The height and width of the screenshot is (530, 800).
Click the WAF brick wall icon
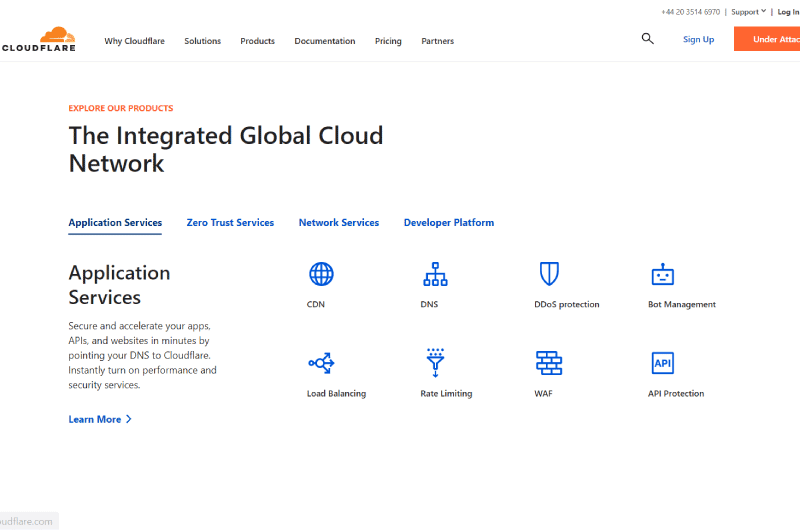coord(549,363)
